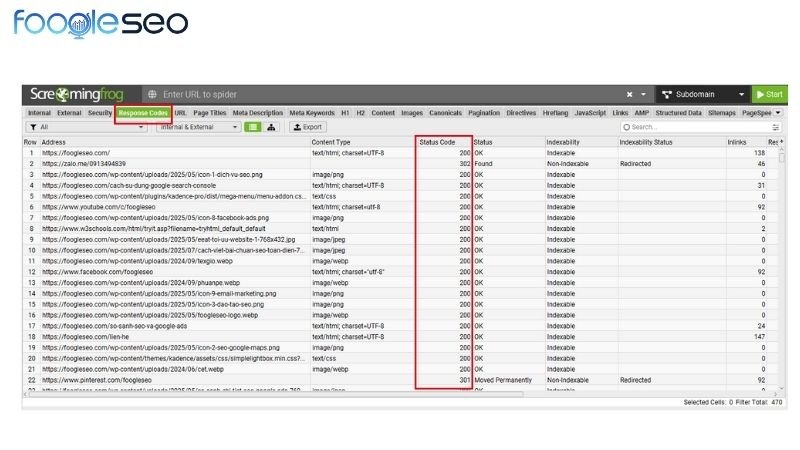This screenshot has width=800, height=450.
Task: Open the Content tab
Action: [x=383, y=113]
